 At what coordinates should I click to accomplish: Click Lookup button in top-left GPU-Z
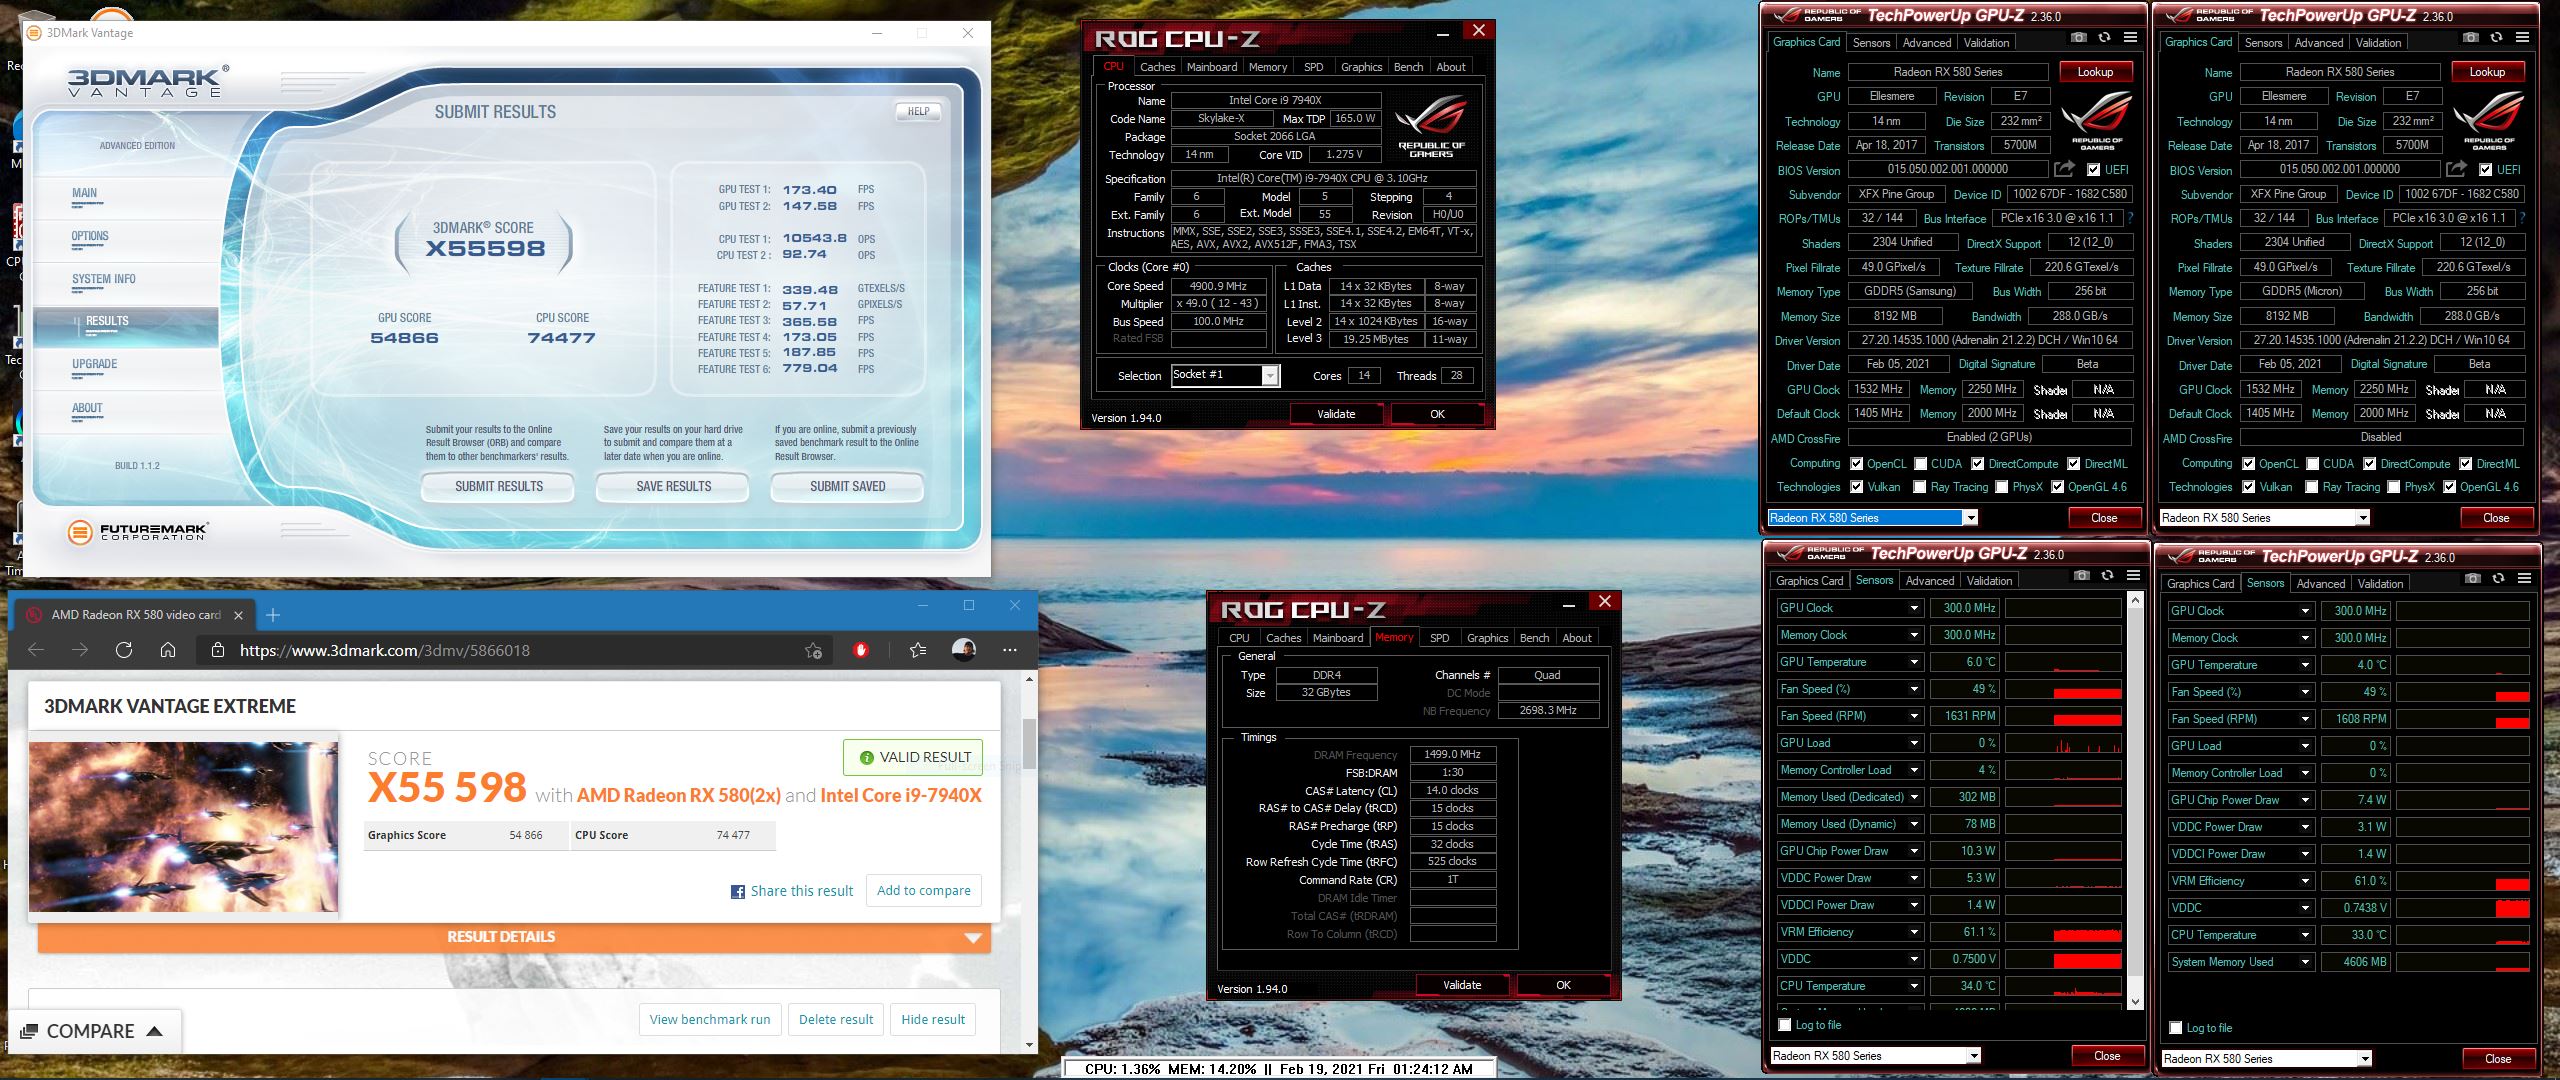click(x=2095, y=72)
